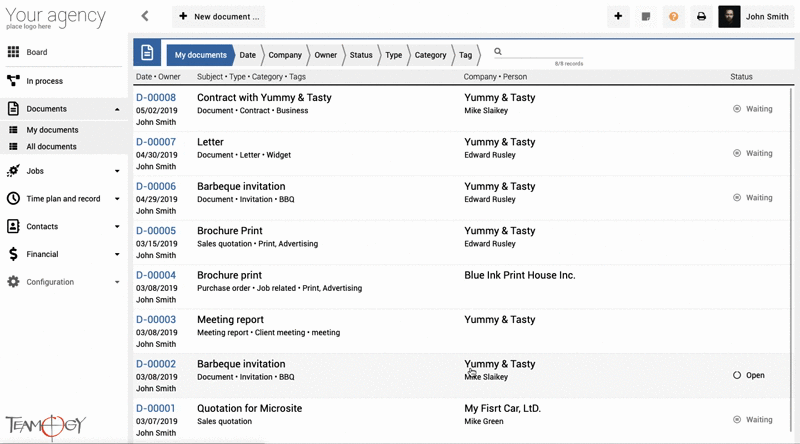800x444 pixels.
Task: Click the printer icon in top bar
Action: click(x=702, y=16)
